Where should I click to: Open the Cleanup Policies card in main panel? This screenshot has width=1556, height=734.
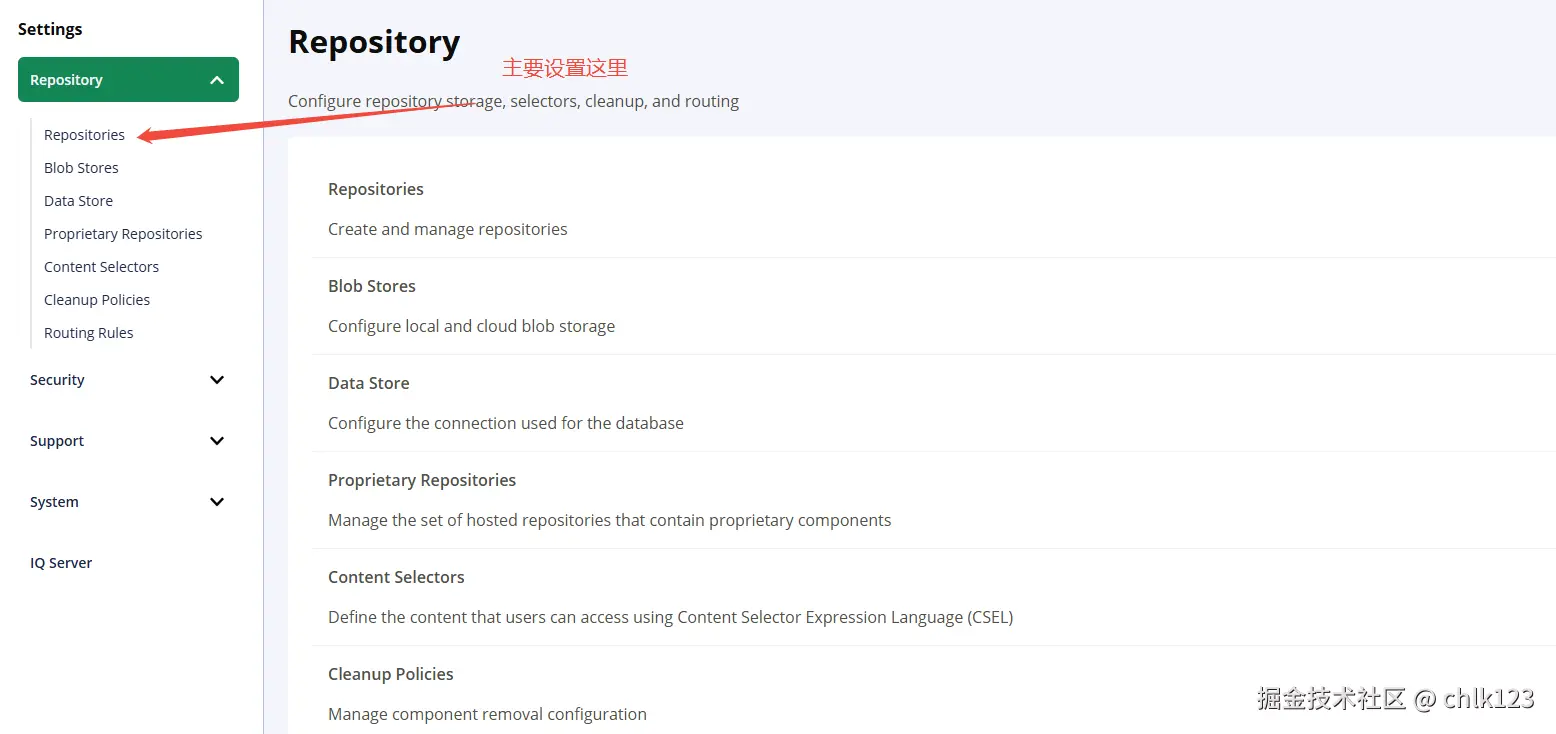pos(391,675)
